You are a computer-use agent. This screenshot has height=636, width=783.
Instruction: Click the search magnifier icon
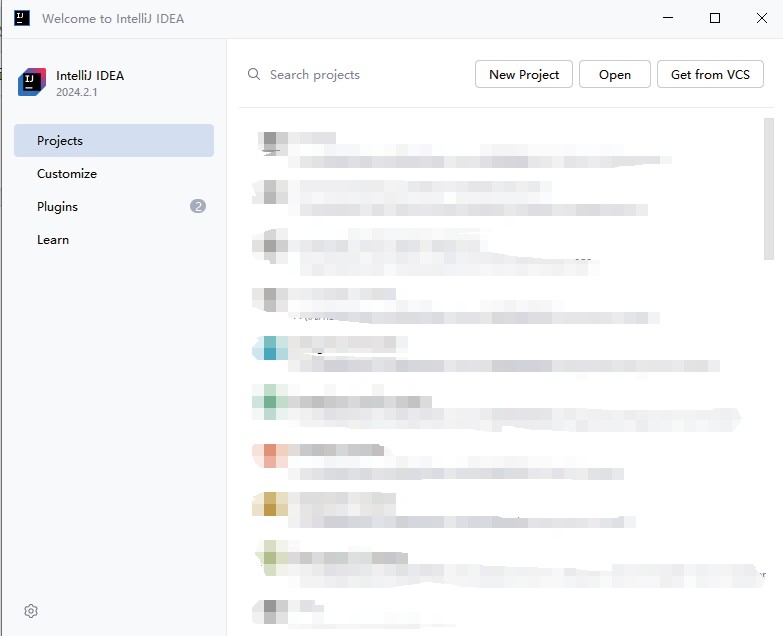pyautogui.click(x=254, y=74)
